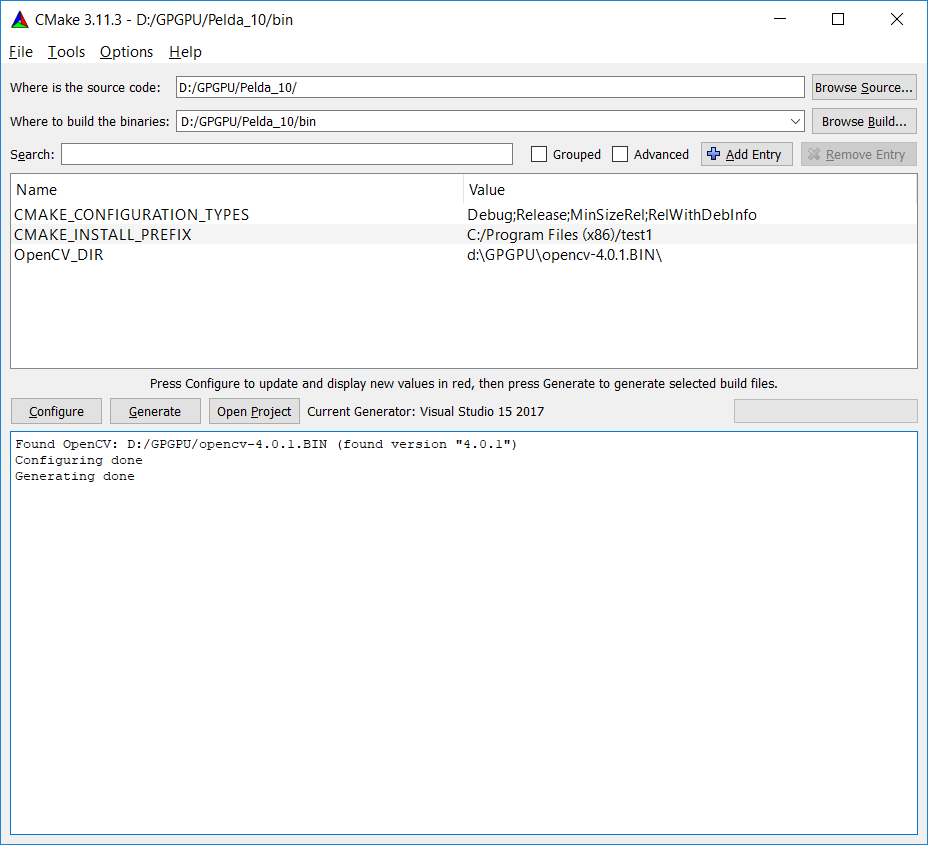Screen dimensions: 928x845
Task: Click the empty progress bar beside generator label
Action: click(826, 411)
